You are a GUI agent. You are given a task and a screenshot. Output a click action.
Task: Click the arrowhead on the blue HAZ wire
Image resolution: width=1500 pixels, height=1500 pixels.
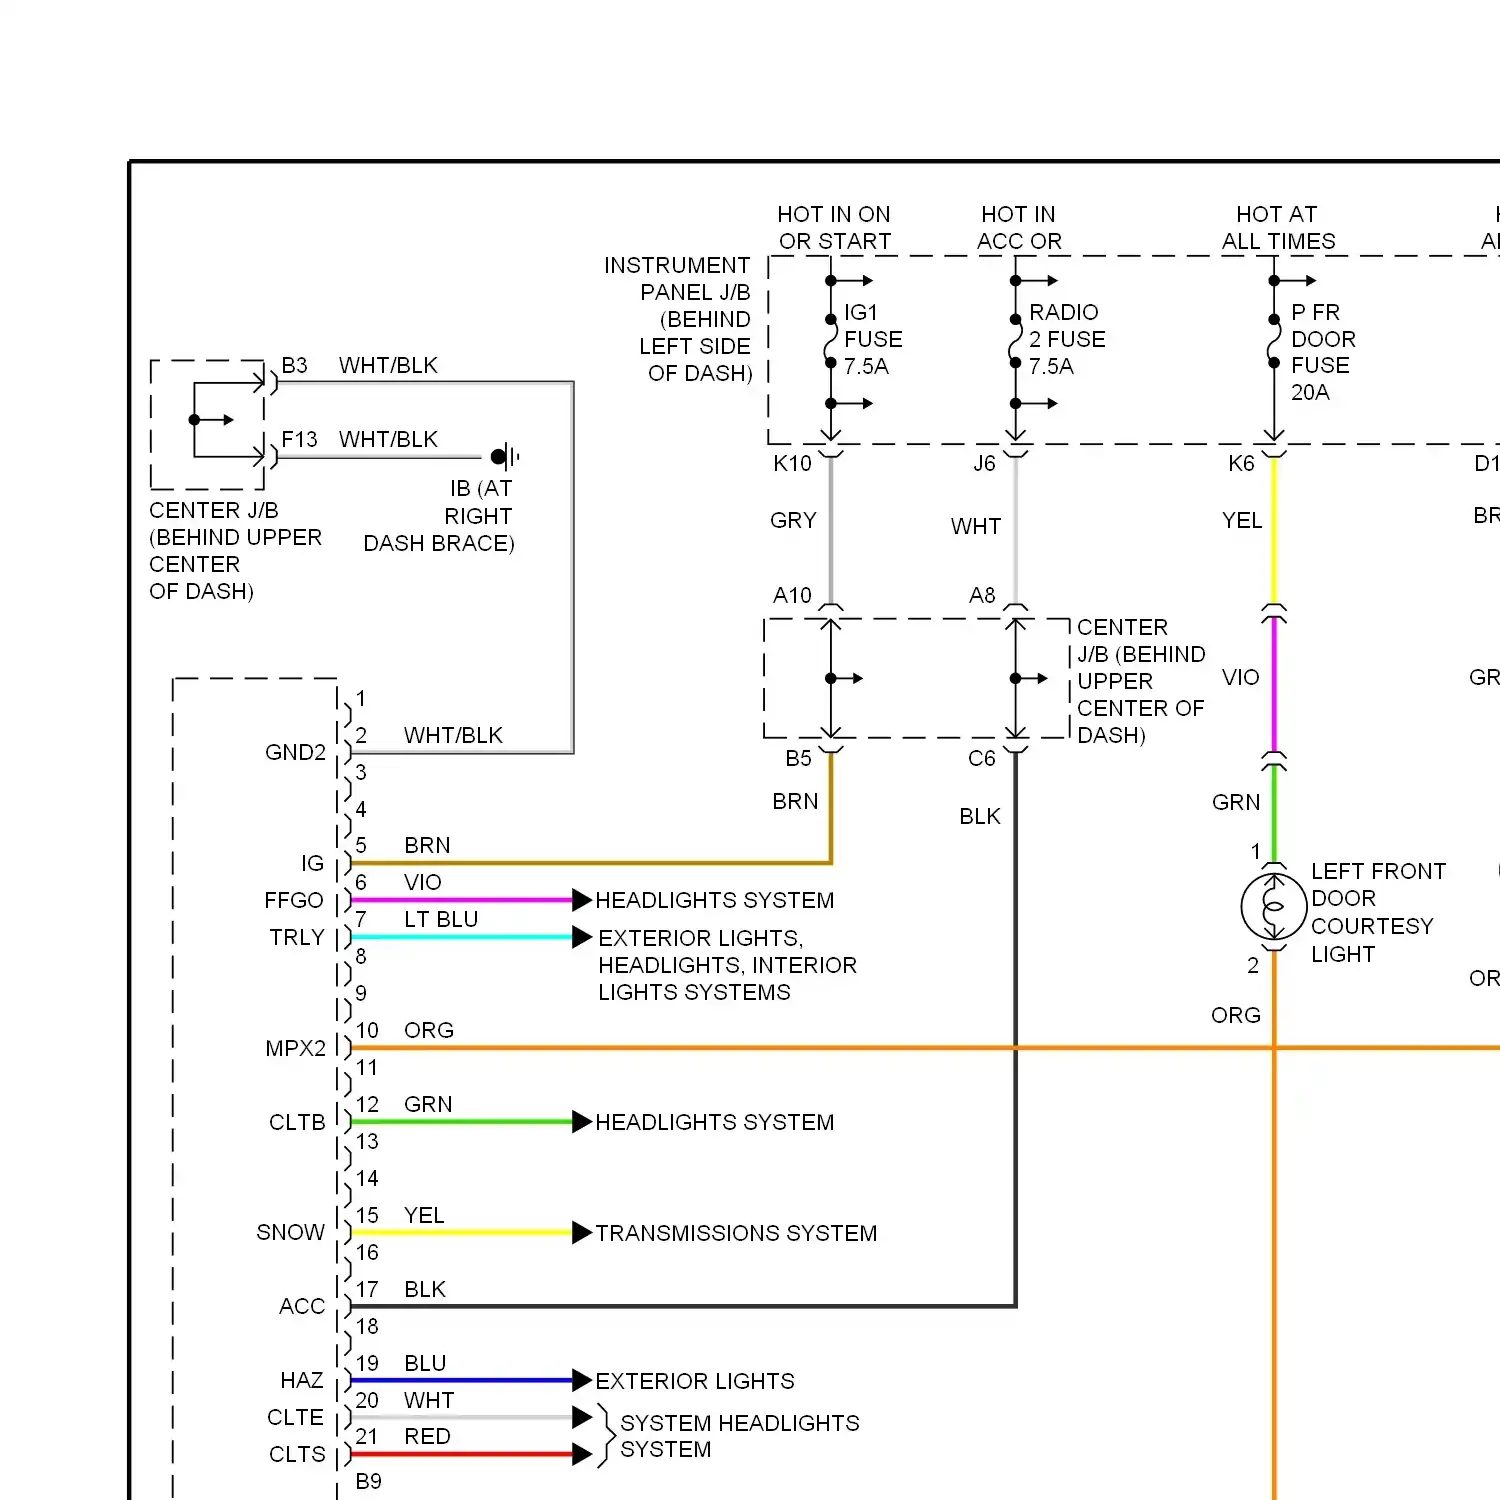pos(582,1381)
